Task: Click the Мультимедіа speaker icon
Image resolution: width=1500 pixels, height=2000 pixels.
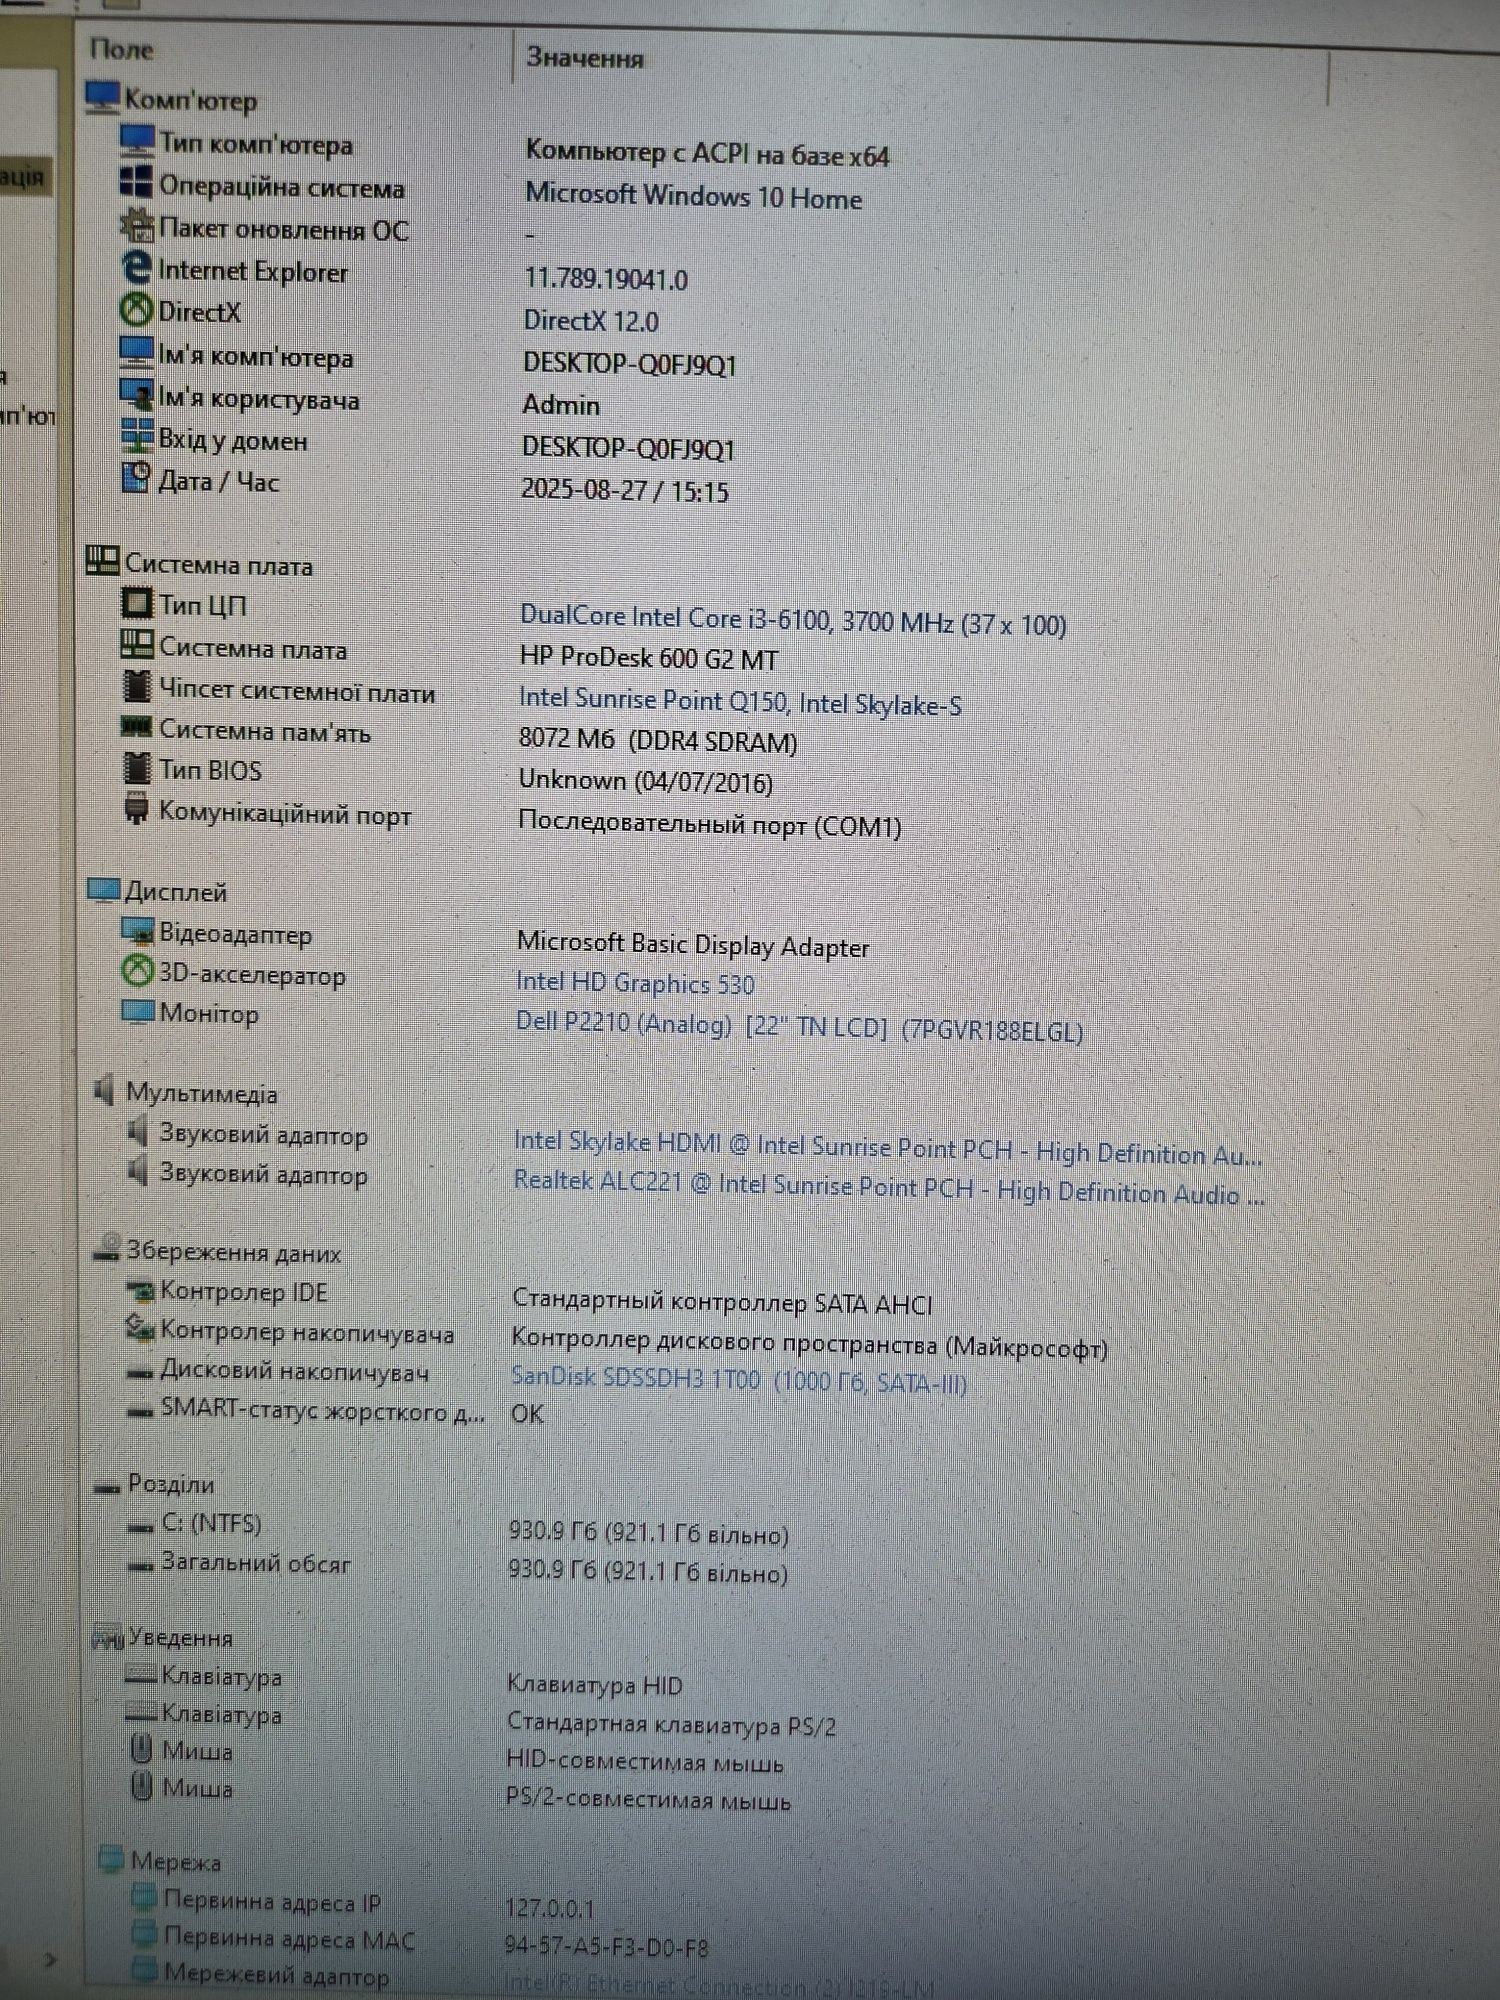Action: [x=104, y=1090]
